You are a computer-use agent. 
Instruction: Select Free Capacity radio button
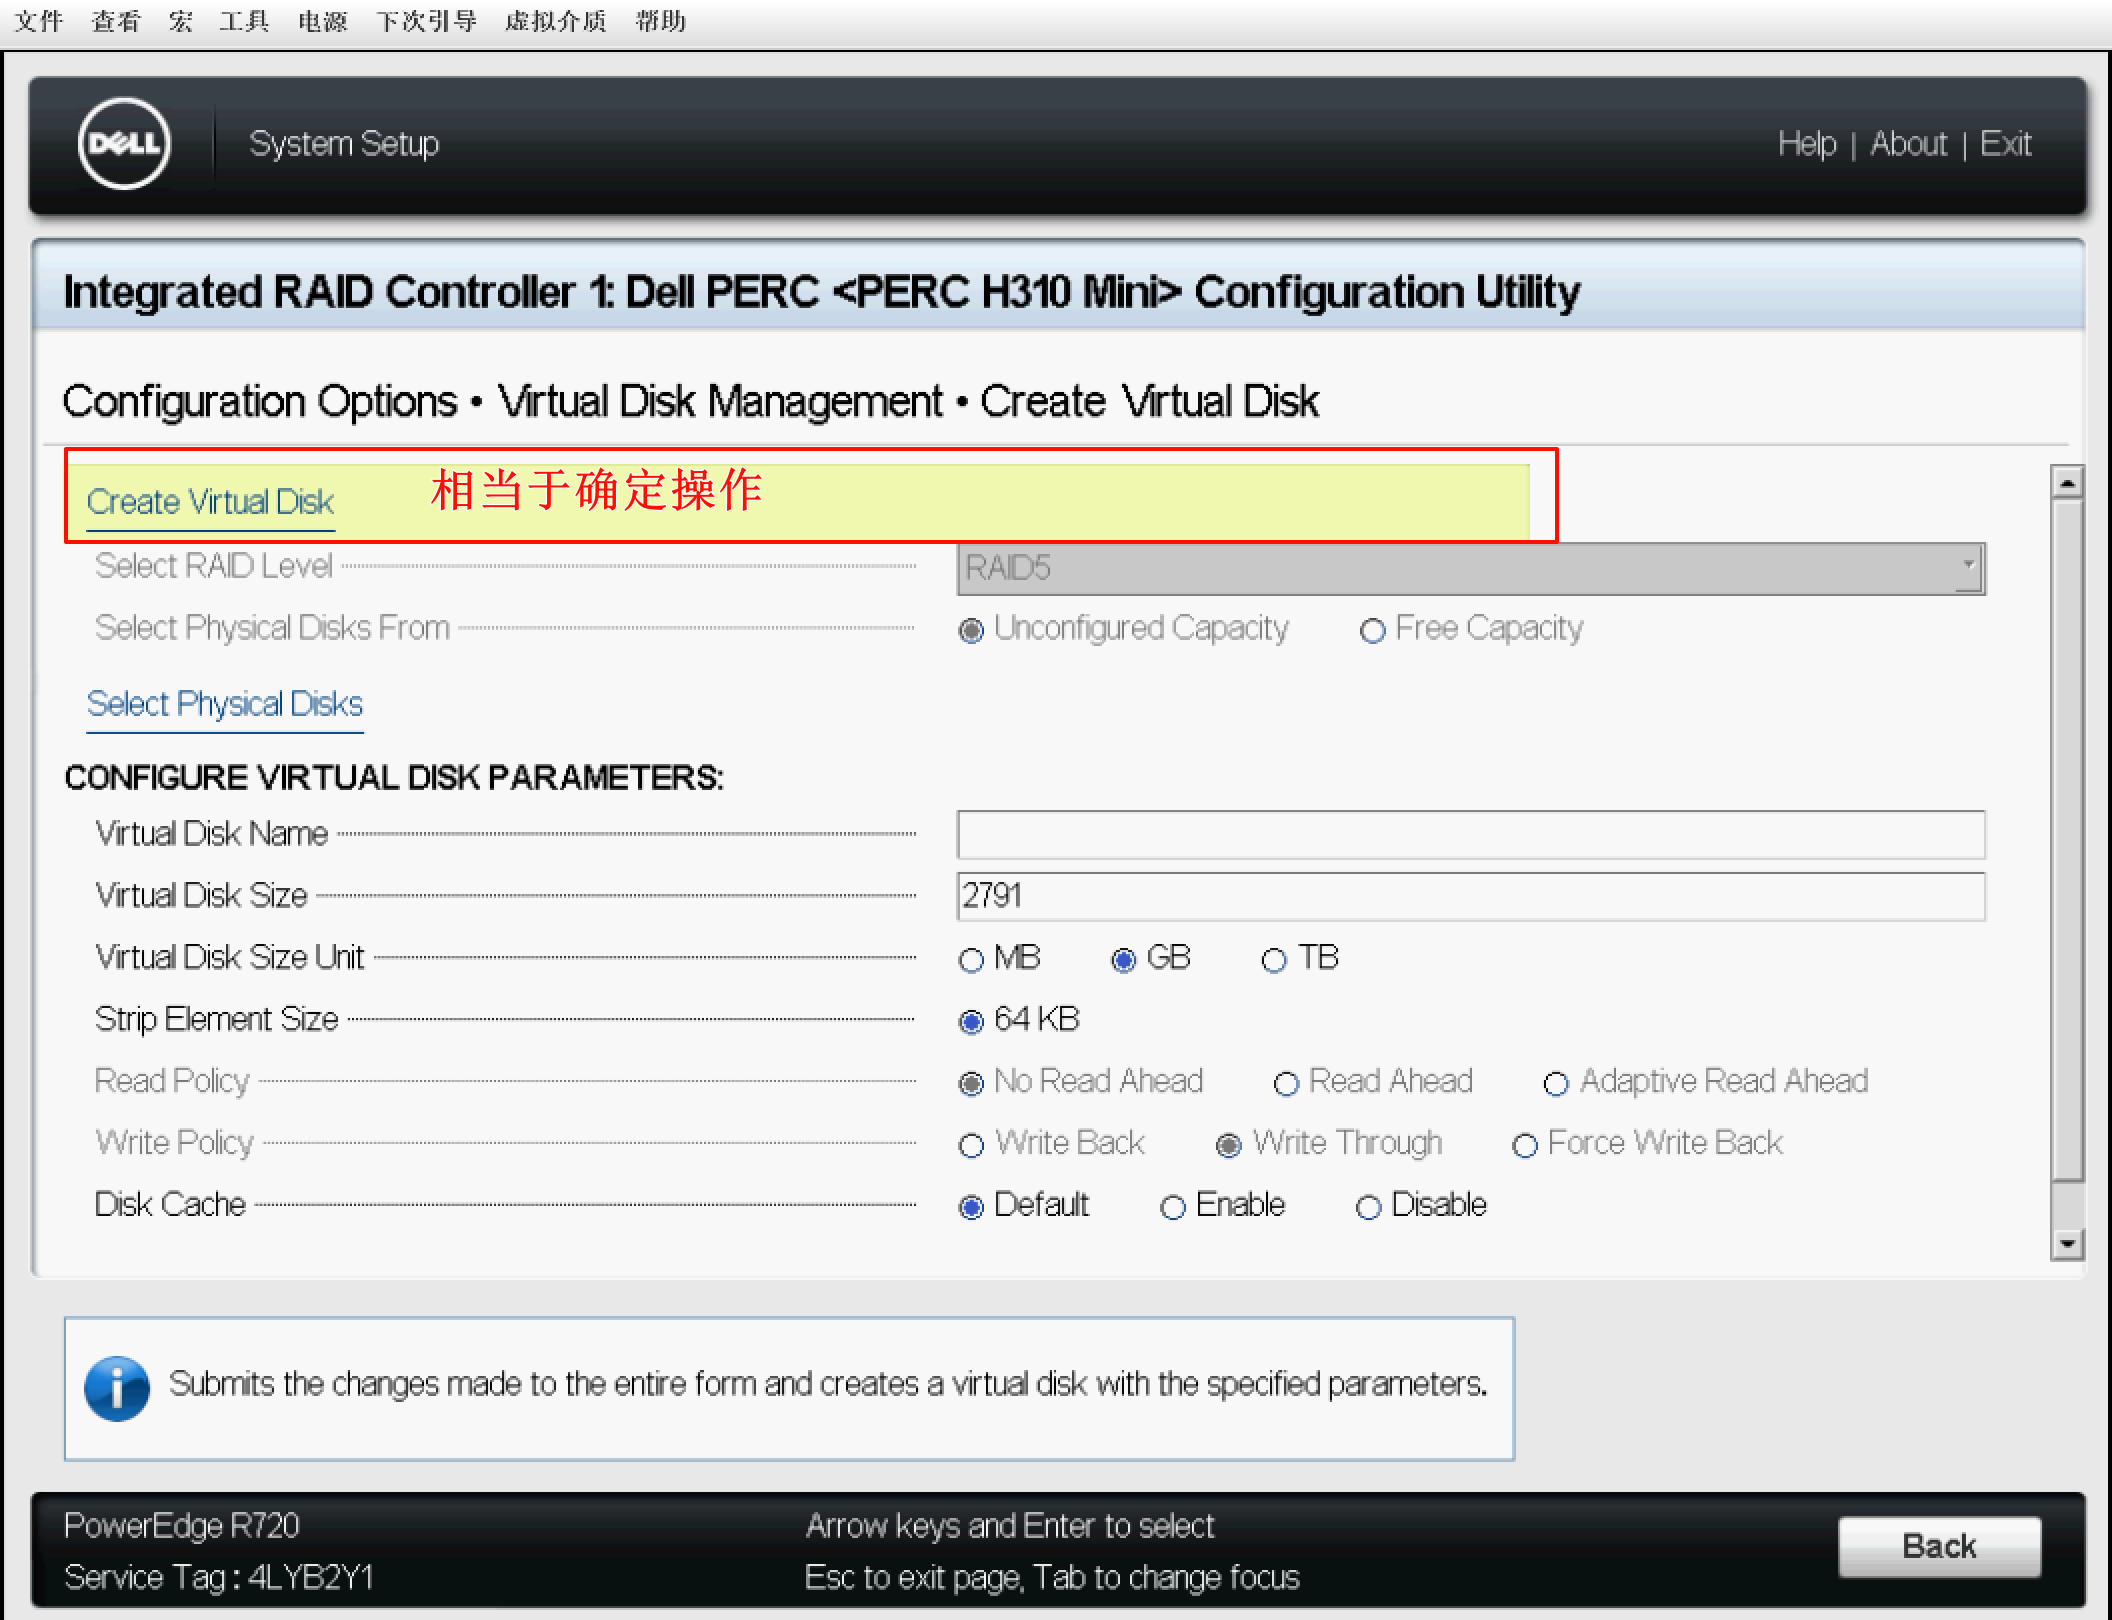coord(1373,630)
